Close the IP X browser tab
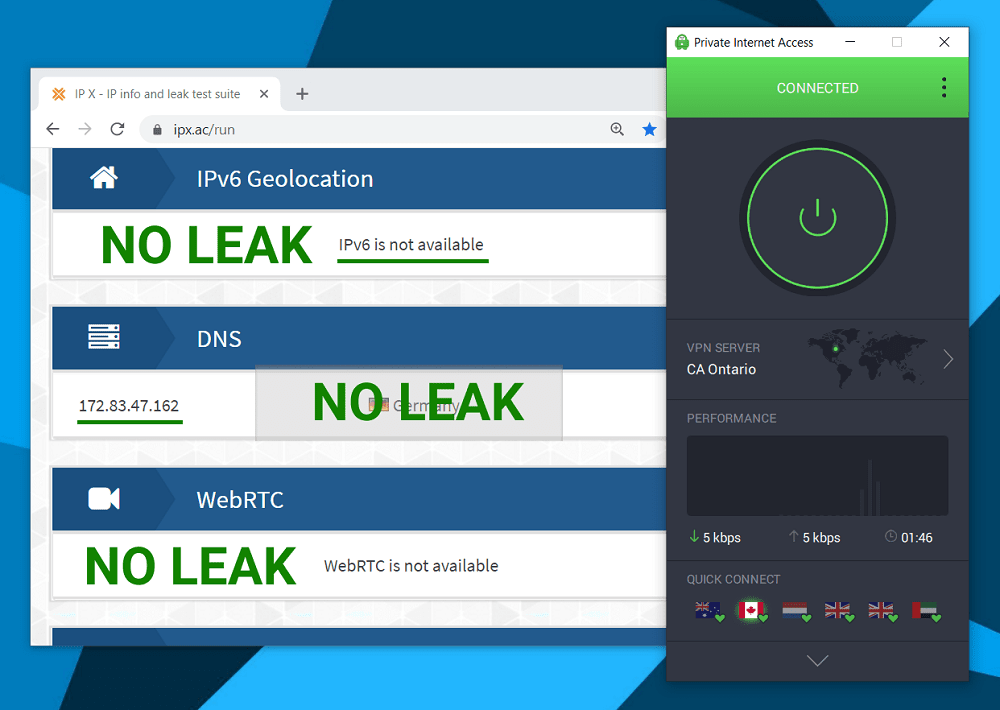This screenshot has height=710, width=1000. pyautogui.click(x=264, y=94)
